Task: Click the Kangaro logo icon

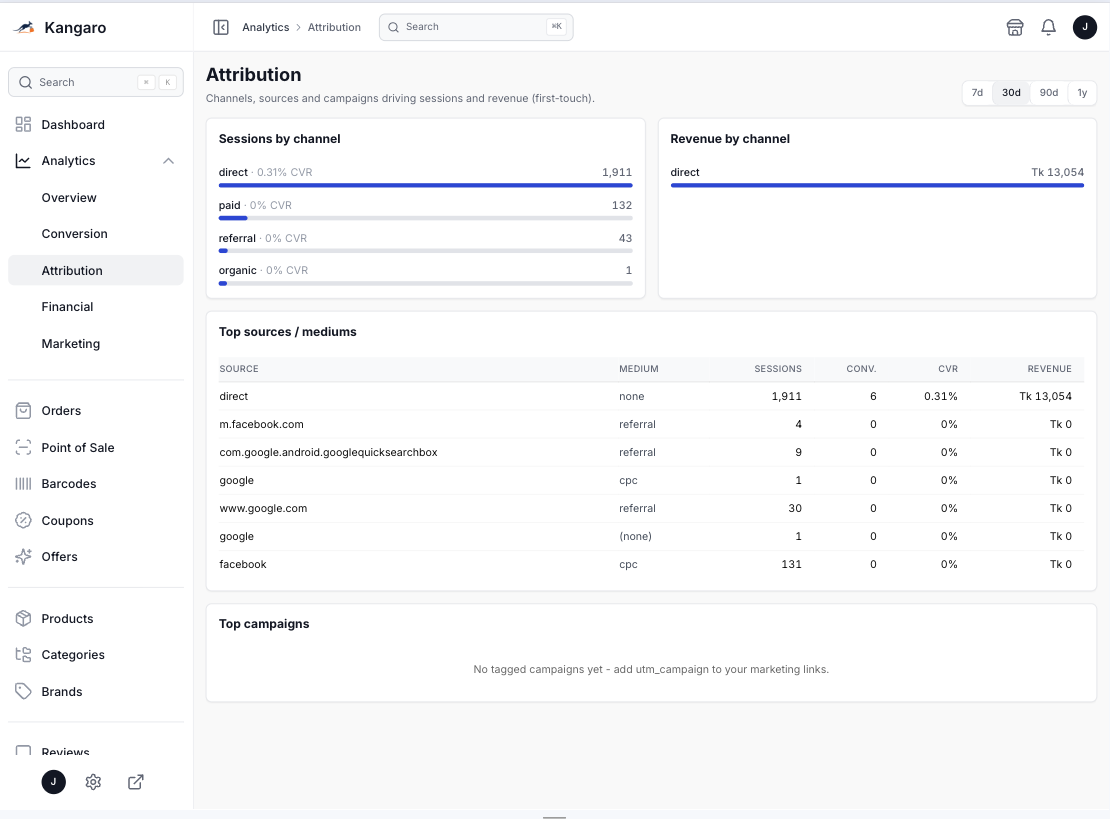Action: coord(24,28)
